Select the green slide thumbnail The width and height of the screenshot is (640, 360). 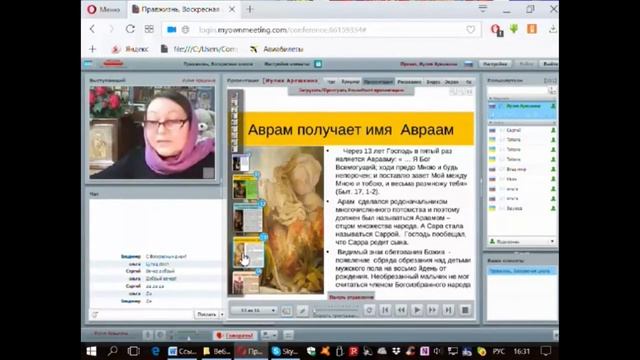[245, 187]
